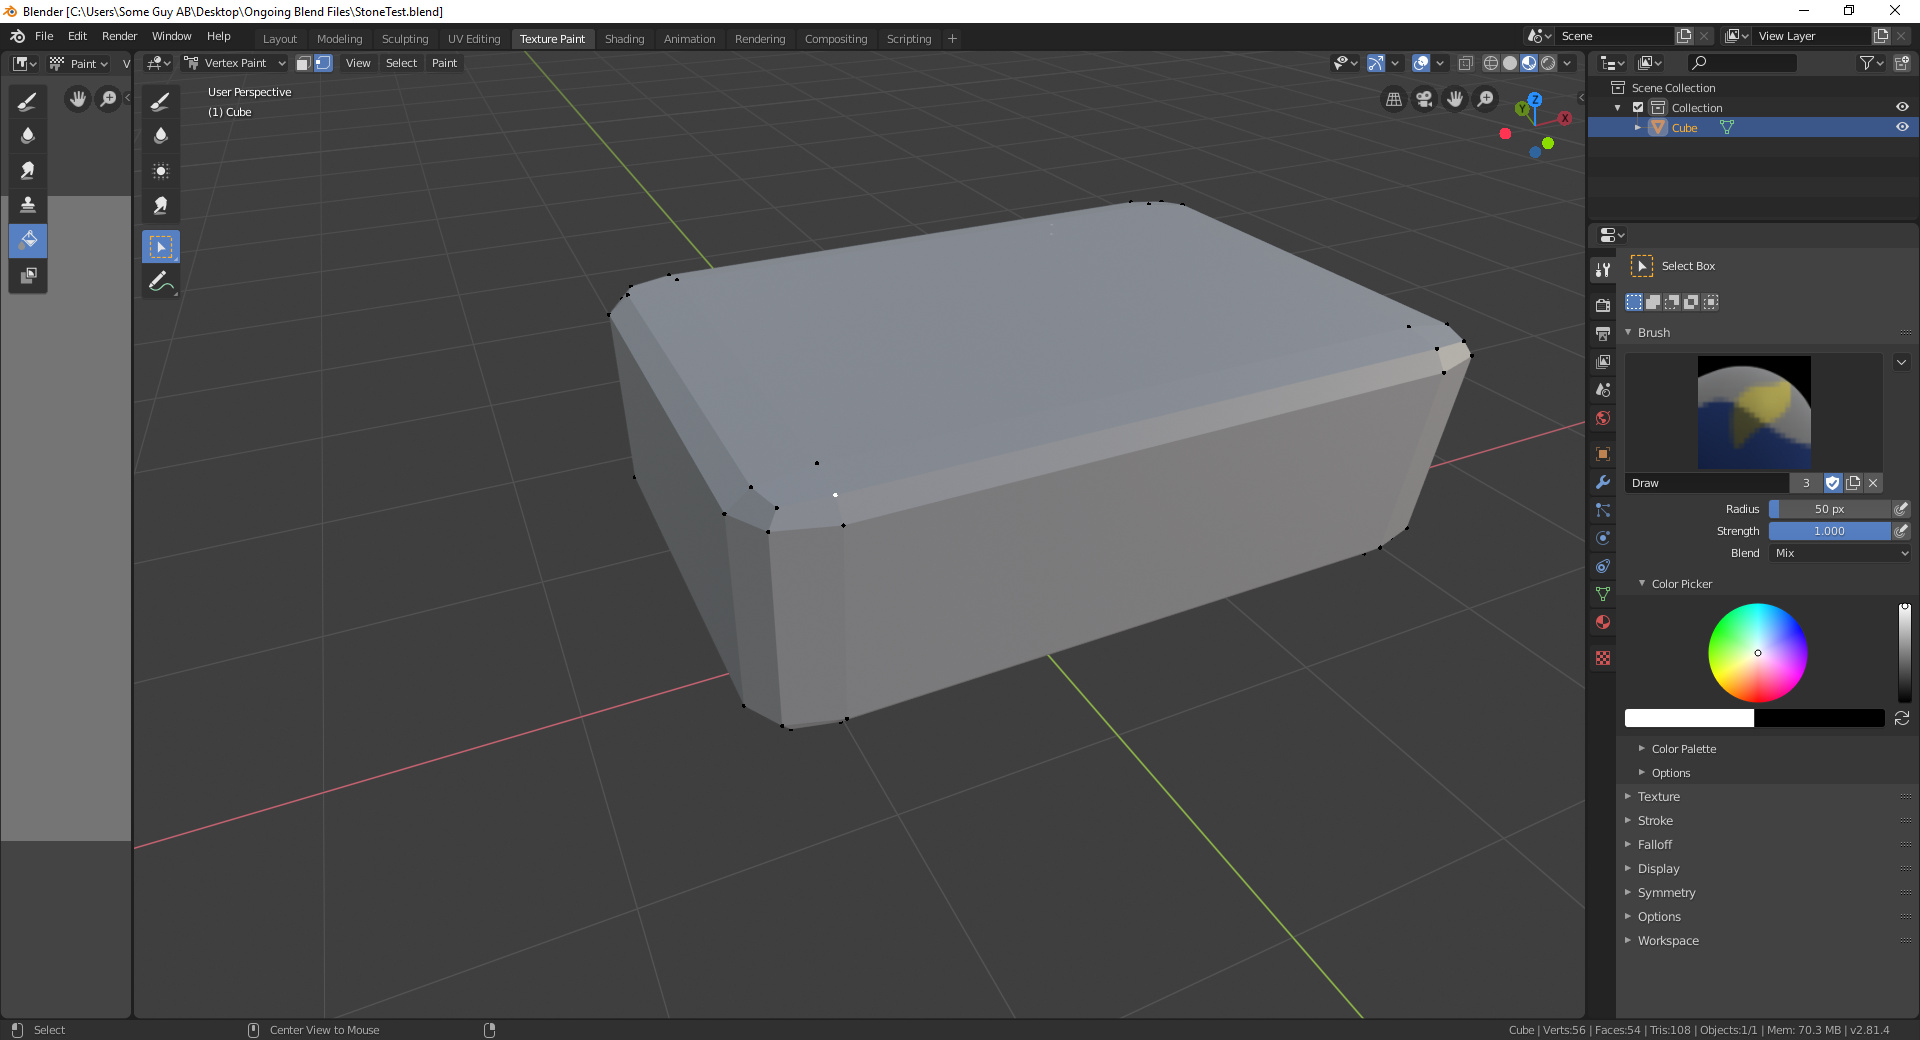
Task: Hide the Cube using its eye icon
Action: [x=1901, y=127]
